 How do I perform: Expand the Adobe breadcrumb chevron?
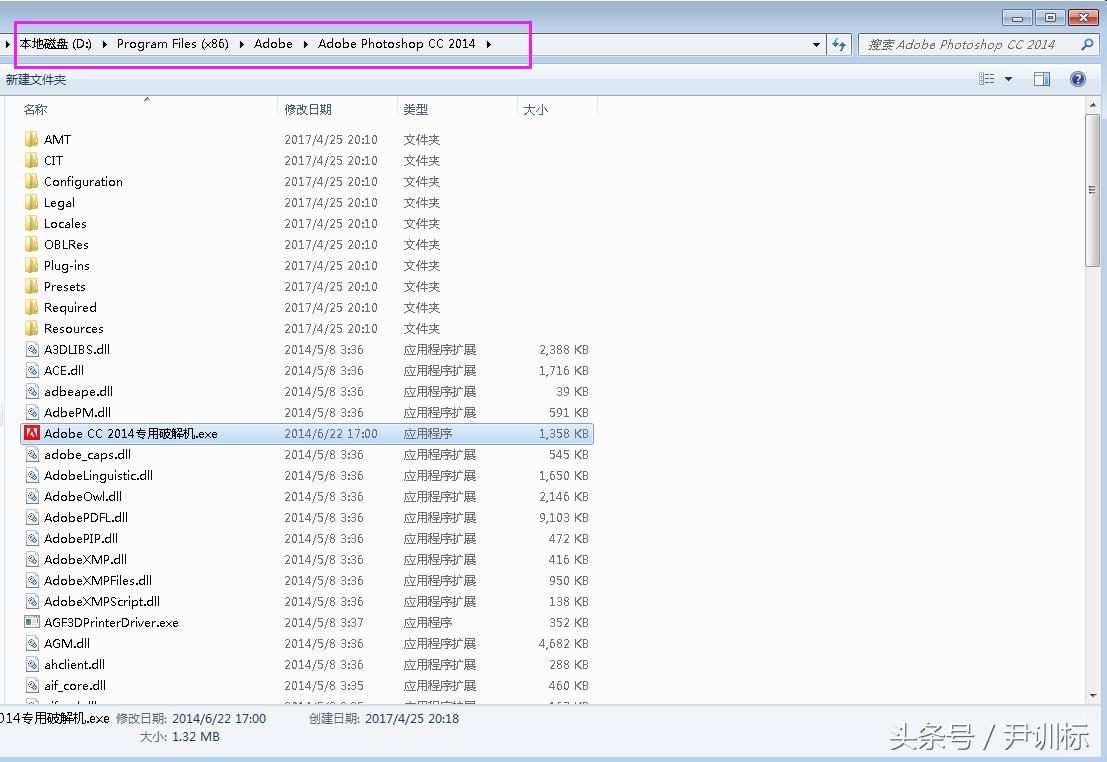304,44
